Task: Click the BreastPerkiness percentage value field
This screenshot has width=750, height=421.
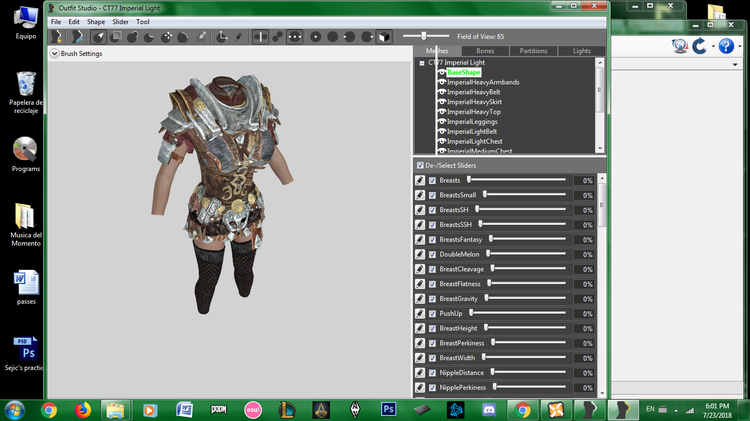Action: click(584, 343)
